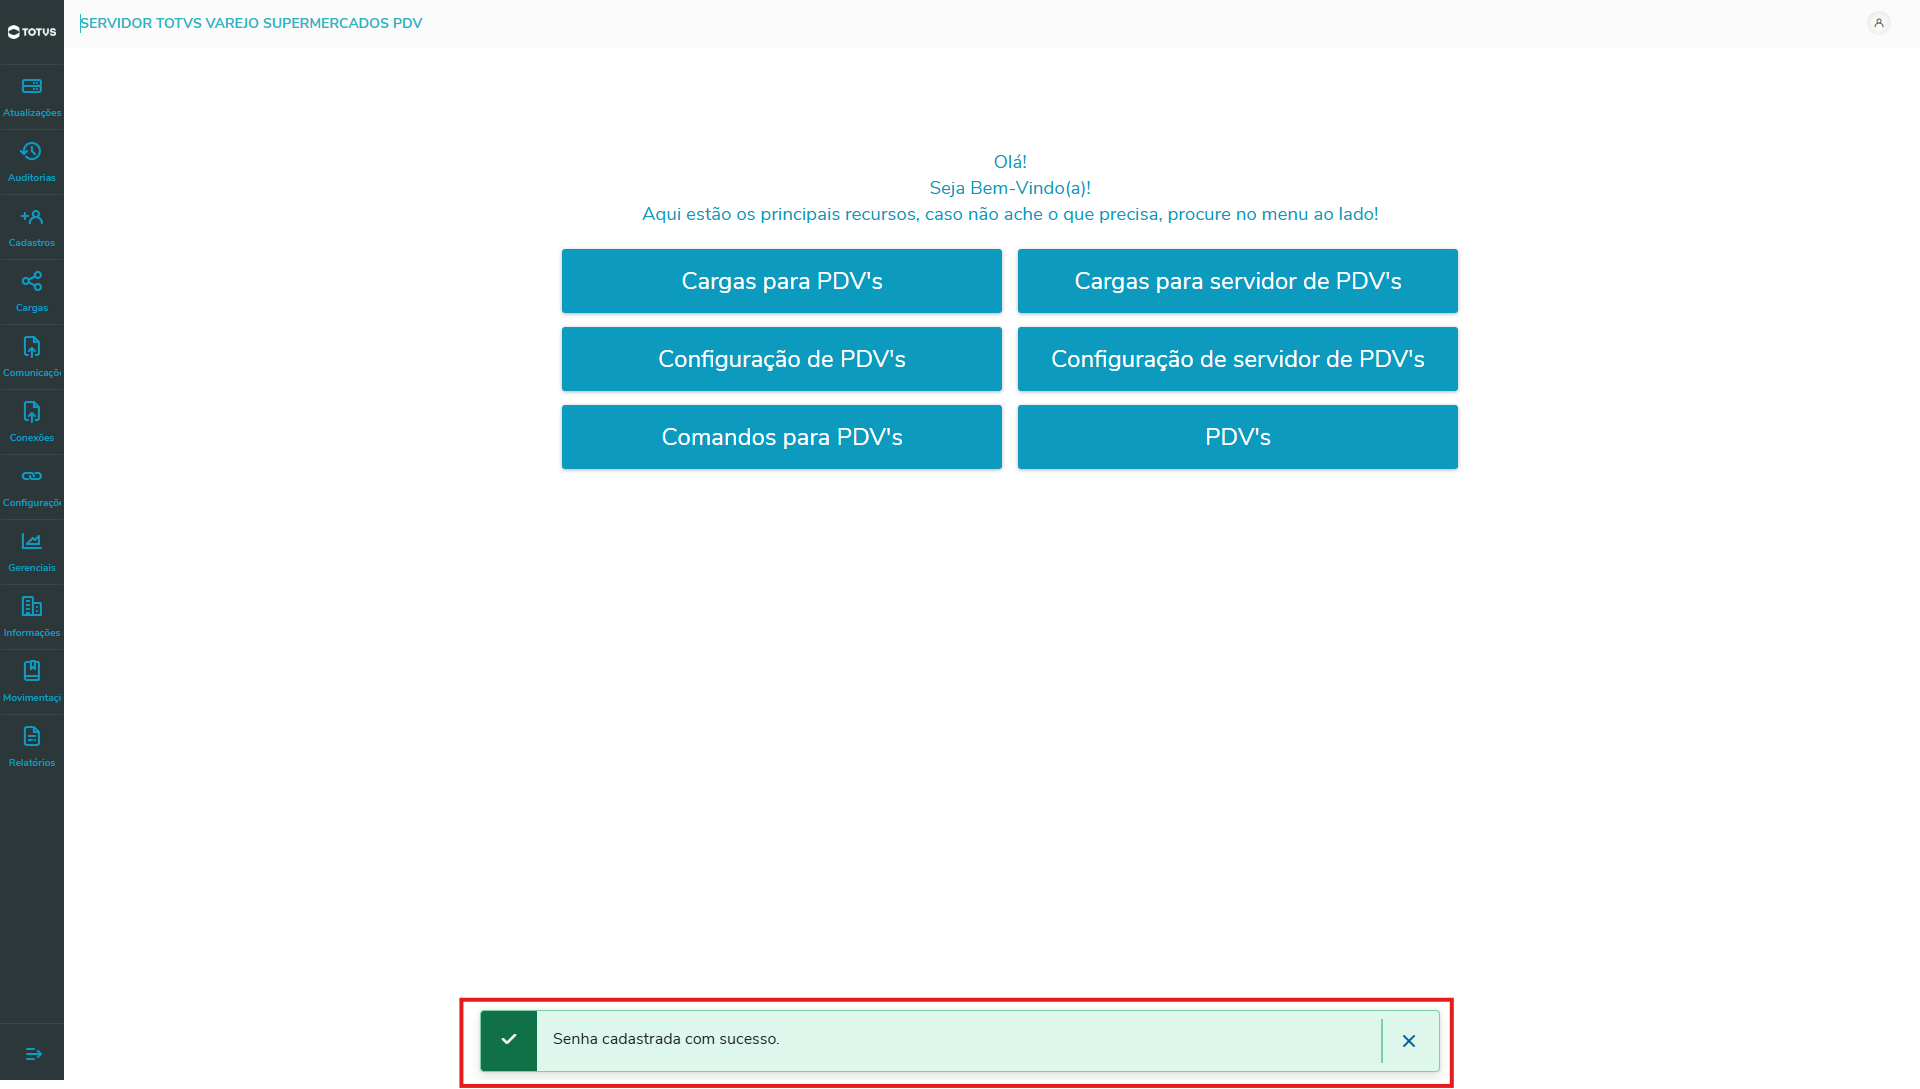This screenshot has height=1089, width=1920.
Task: Open the Conexões sidebar icon
Action: coord(32,412)
